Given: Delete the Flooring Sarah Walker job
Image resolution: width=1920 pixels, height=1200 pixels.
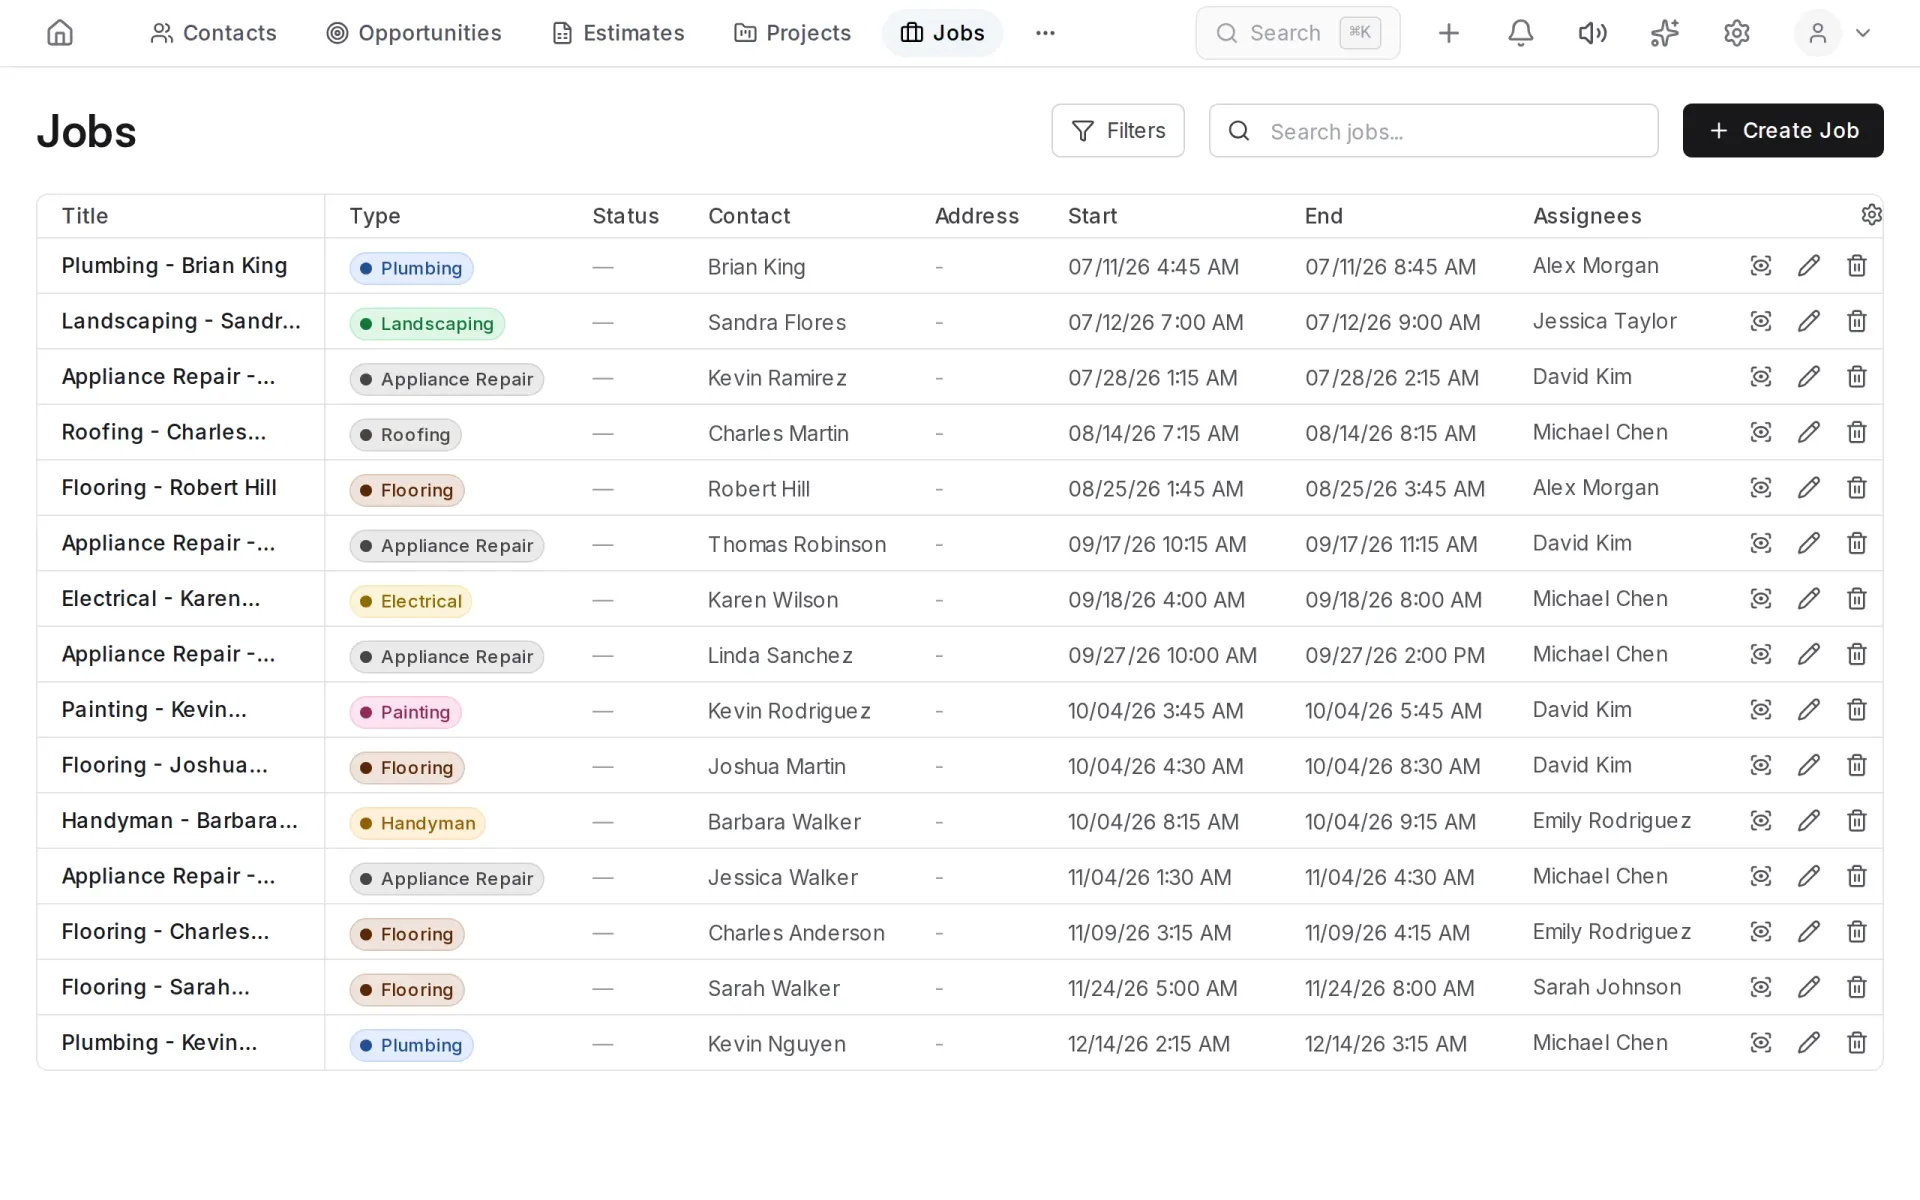Looking at the screenshot, I should tap(1856, 987).
